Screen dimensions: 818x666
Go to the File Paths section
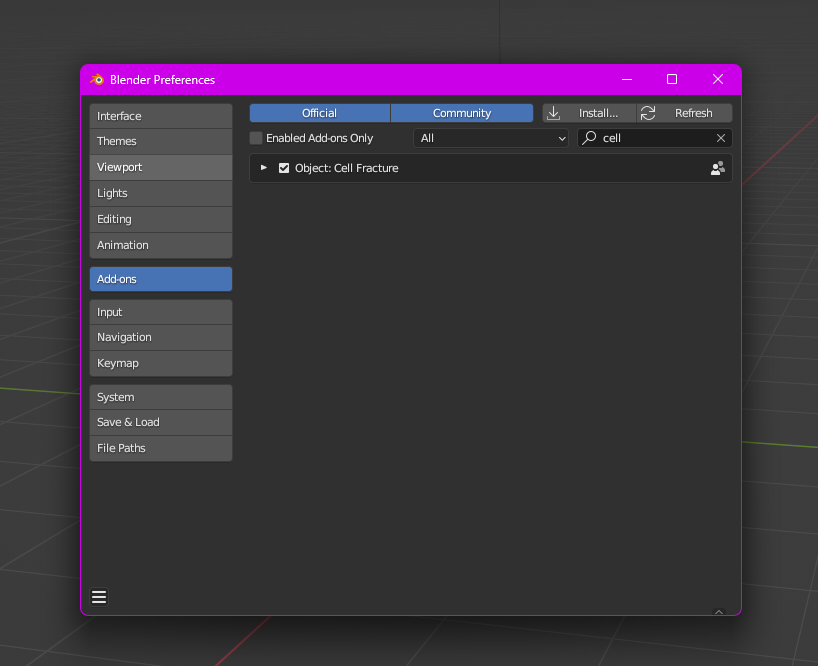point(160,448)
